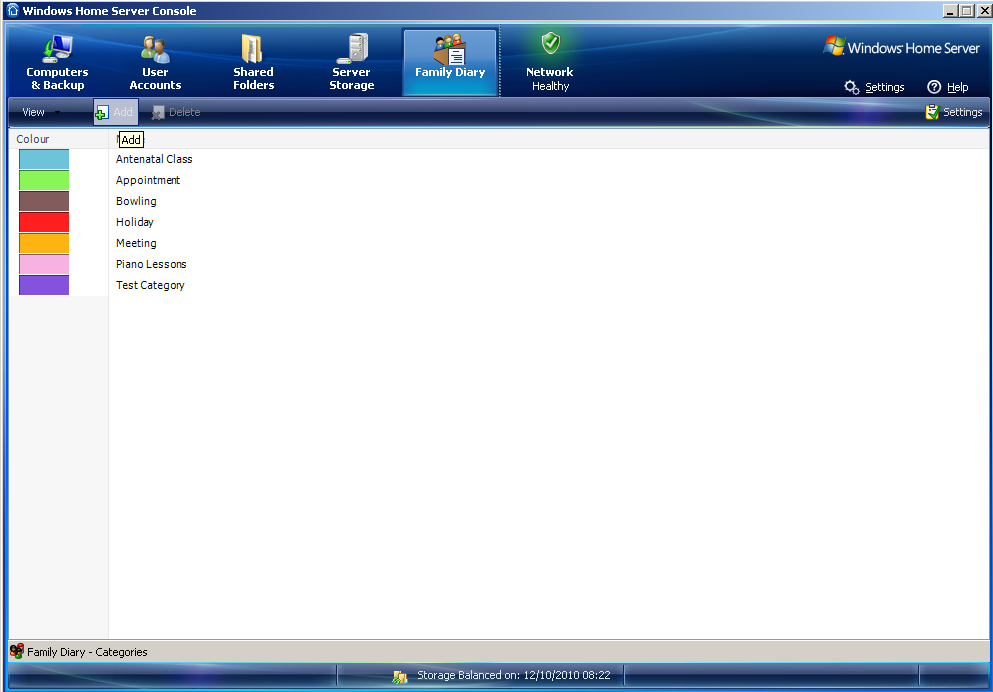Screen dimensions: 993x692
Task: Select the light blue Antenatal Class swatch
Action: tap(44, 159)
